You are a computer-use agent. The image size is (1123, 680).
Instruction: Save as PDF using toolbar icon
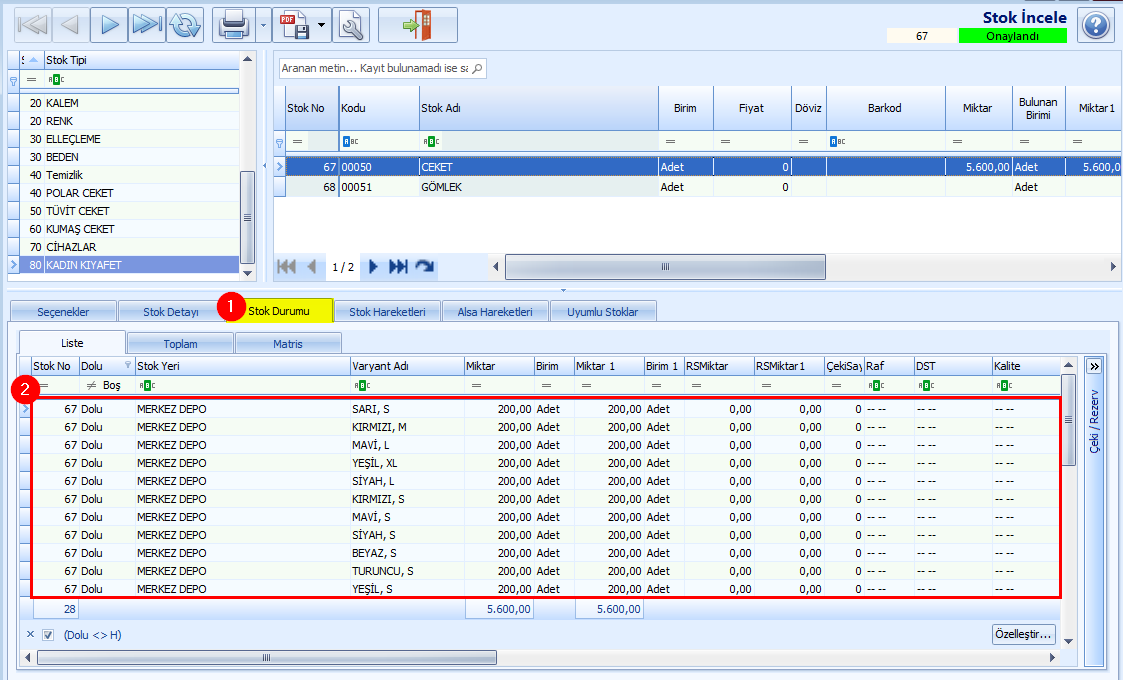(294, 25)
